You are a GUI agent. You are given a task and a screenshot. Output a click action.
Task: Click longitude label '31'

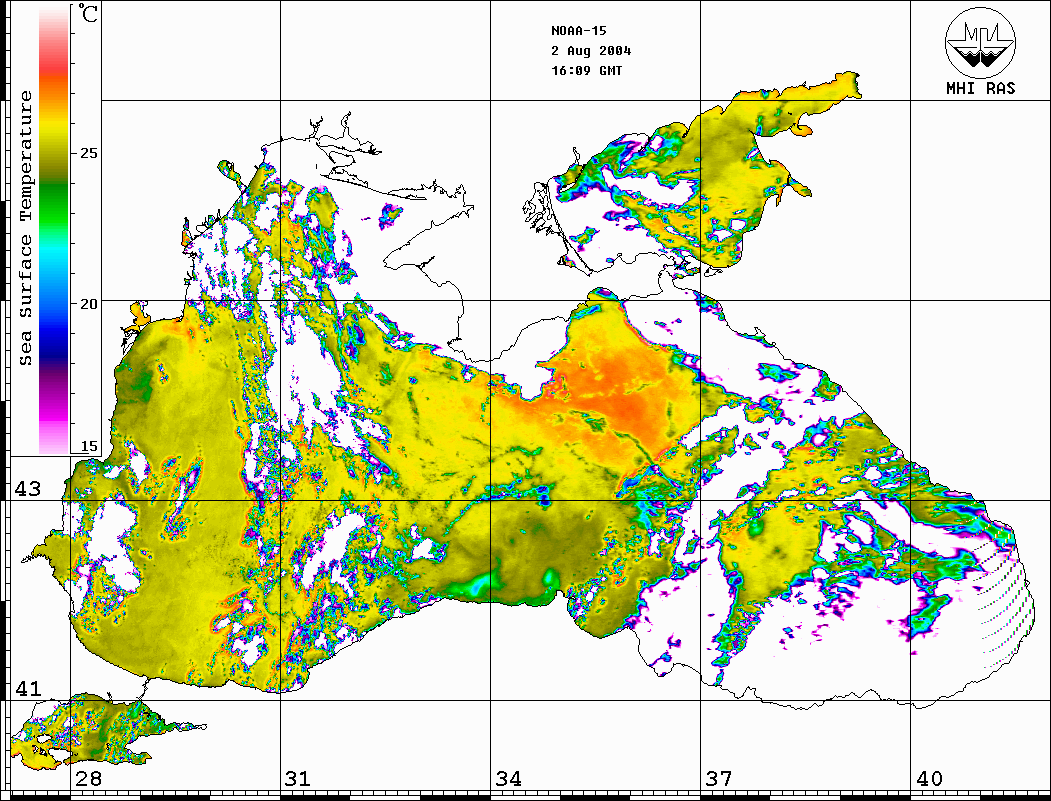point(298,778)
